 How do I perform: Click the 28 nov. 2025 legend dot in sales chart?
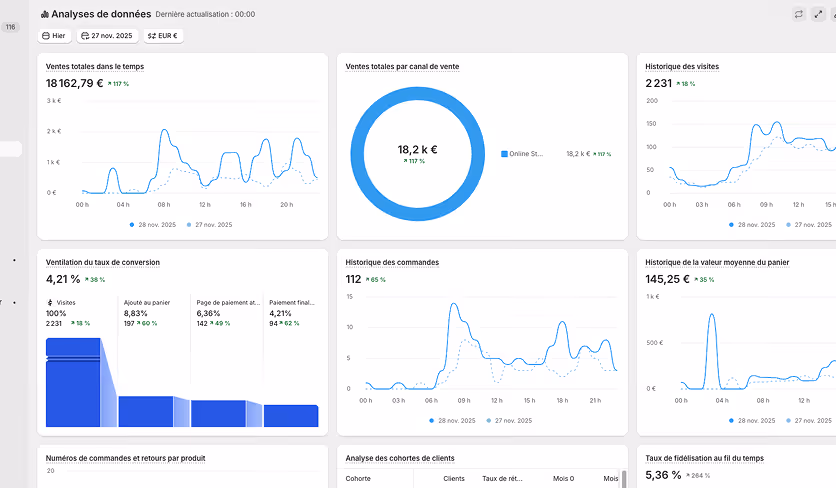pos(132,225)
